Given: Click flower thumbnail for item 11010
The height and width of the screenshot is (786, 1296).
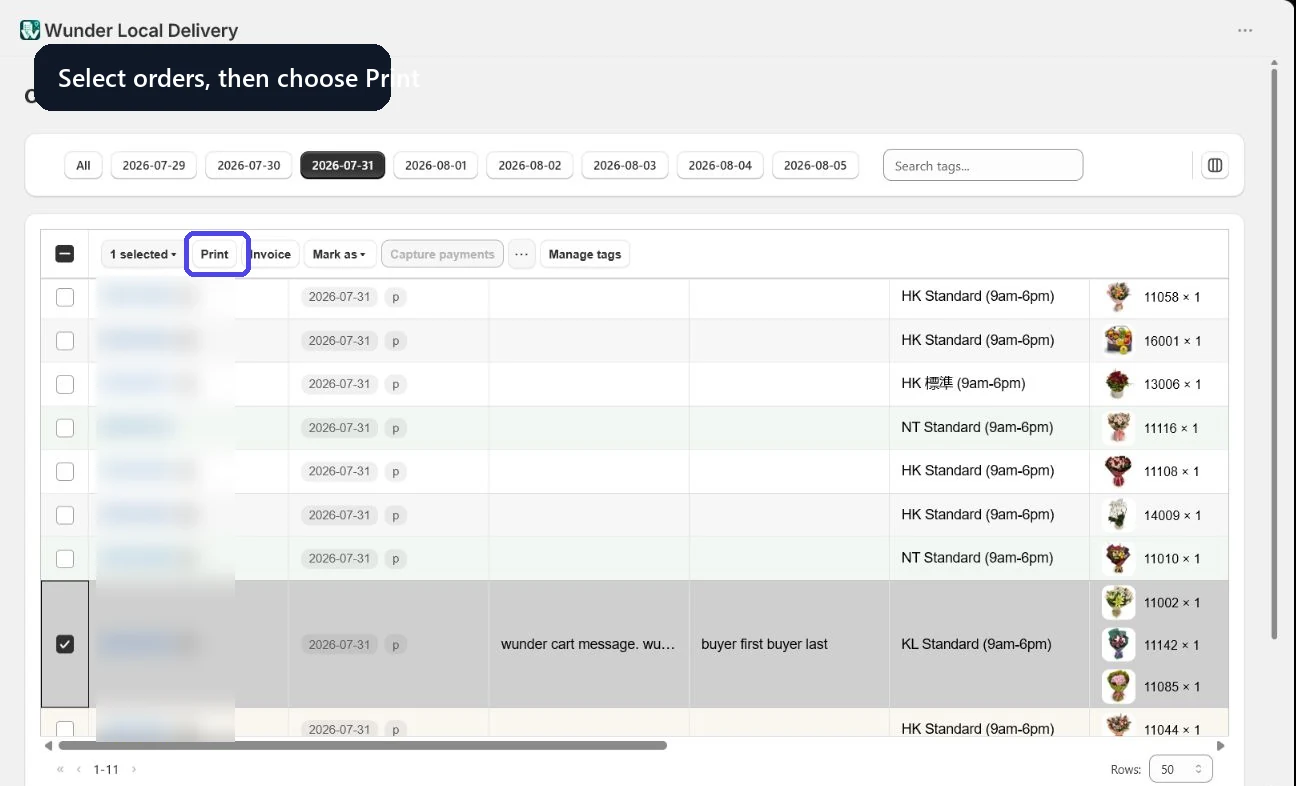Looking at the screenshot, I should (1118, 558).
